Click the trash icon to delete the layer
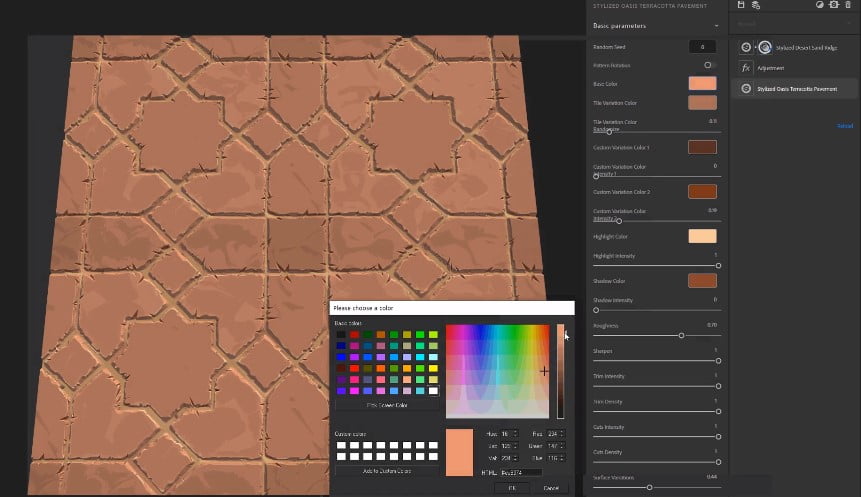The height and width of the screenshot is (497, 861). click(x=848, y=5)
